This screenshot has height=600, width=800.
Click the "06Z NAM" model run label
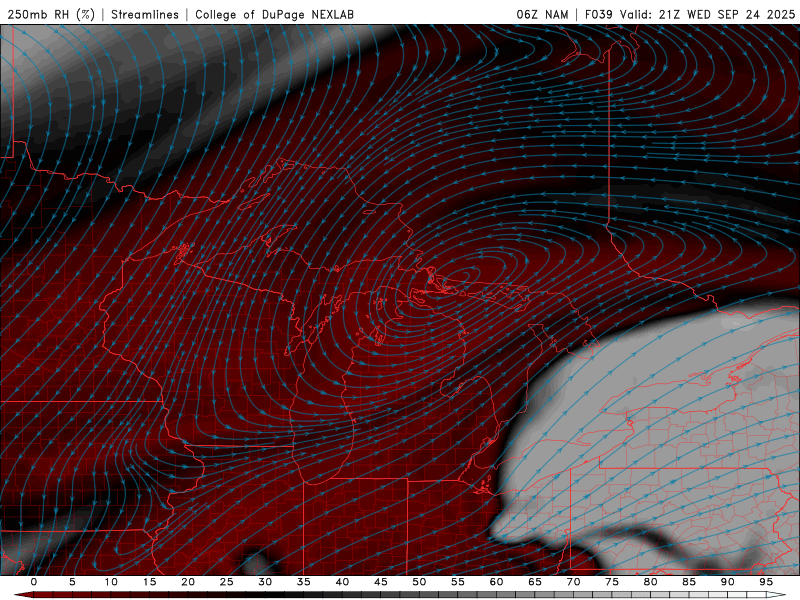[542, 14]
